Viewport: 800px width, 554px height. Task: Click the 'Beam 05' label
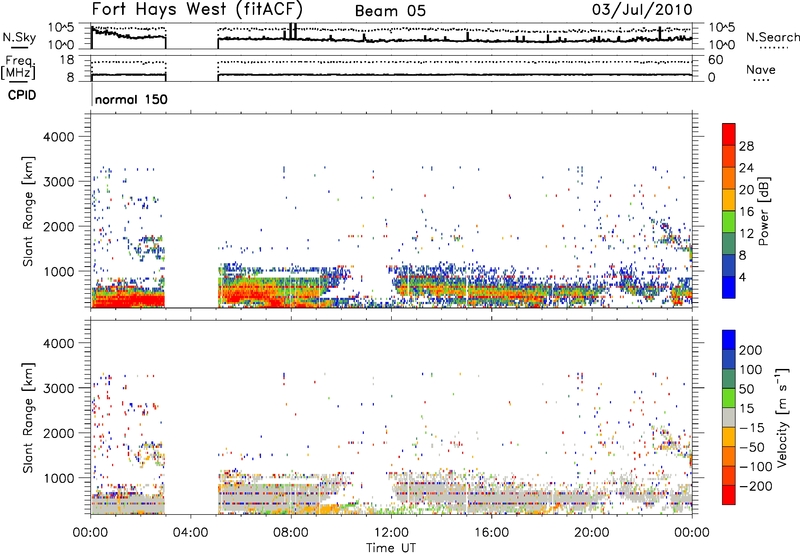coord(390,11)
